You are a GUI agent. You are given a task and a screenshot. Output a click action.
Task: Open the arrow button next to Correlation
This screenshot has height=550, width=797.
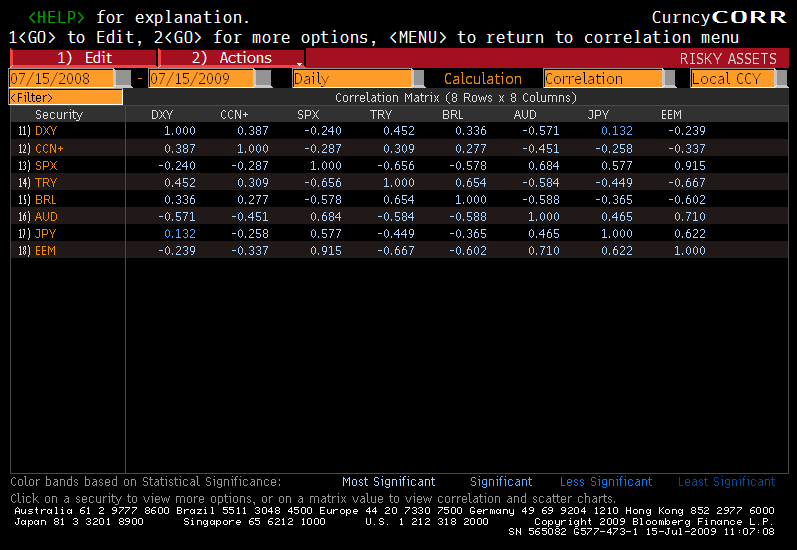670,79
